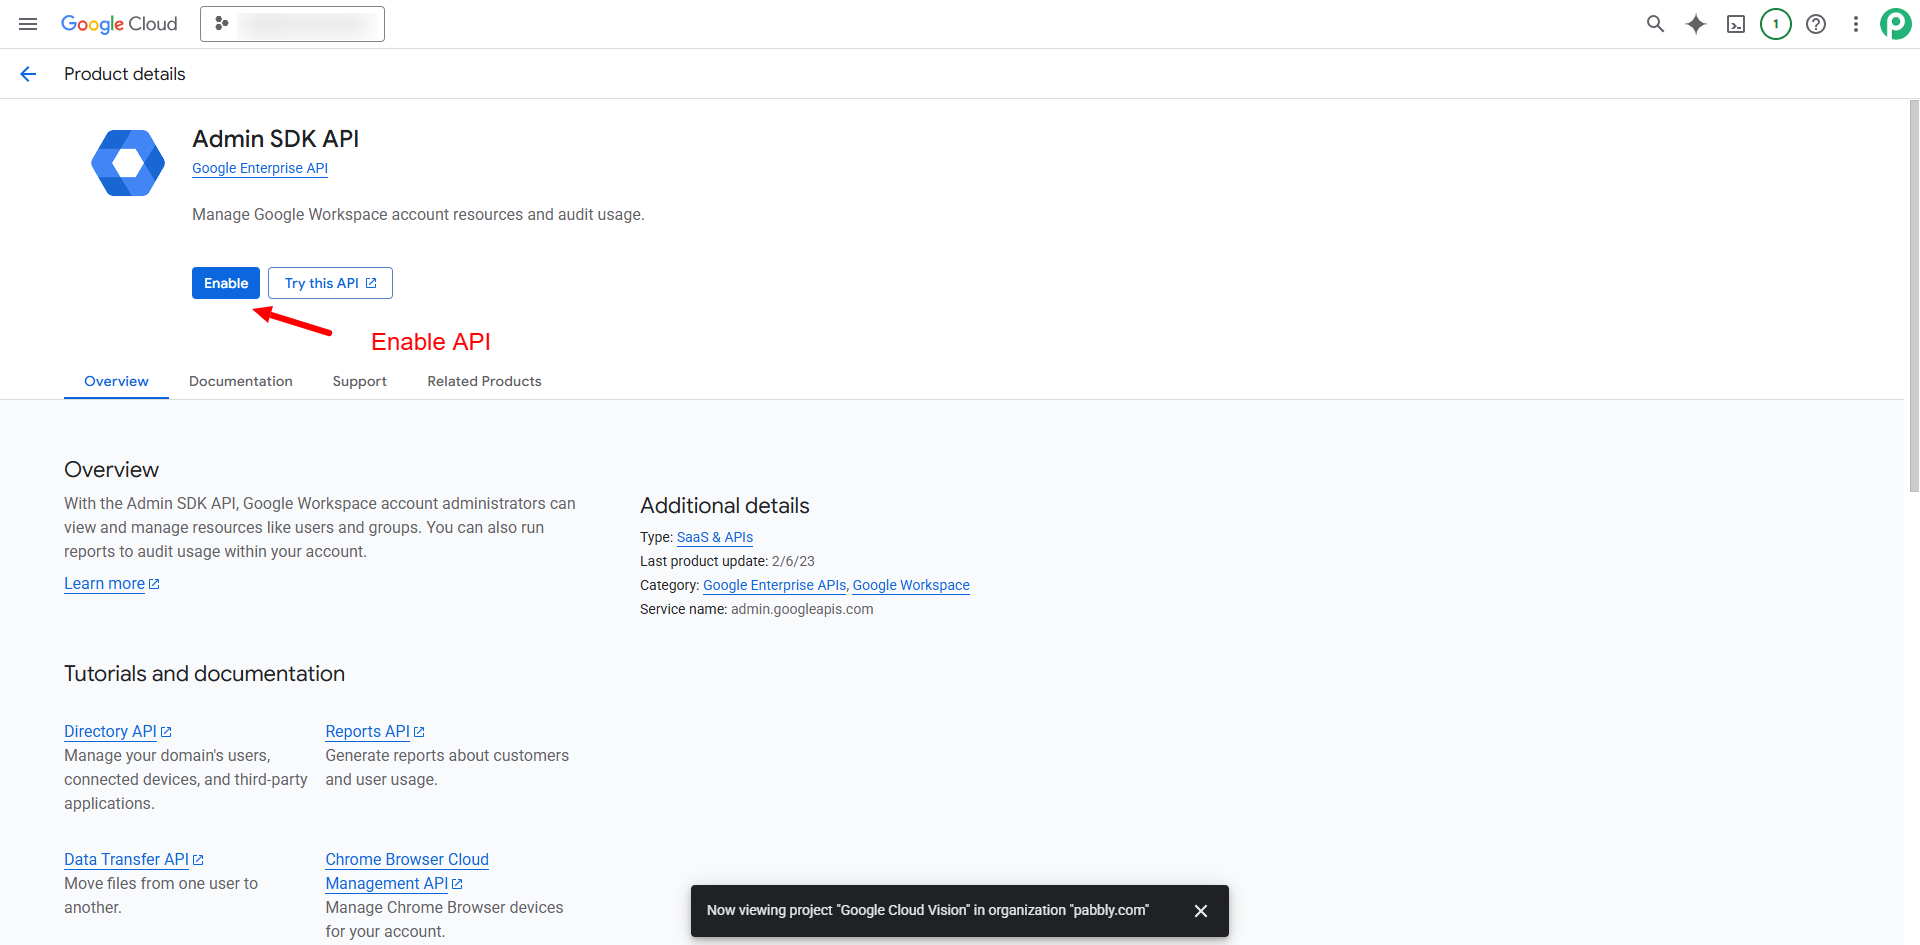Image resolution: width=1920 pixels, height=945 pixels.
Task: Go back using the left arrow
Action: click(x=28, y=74)
